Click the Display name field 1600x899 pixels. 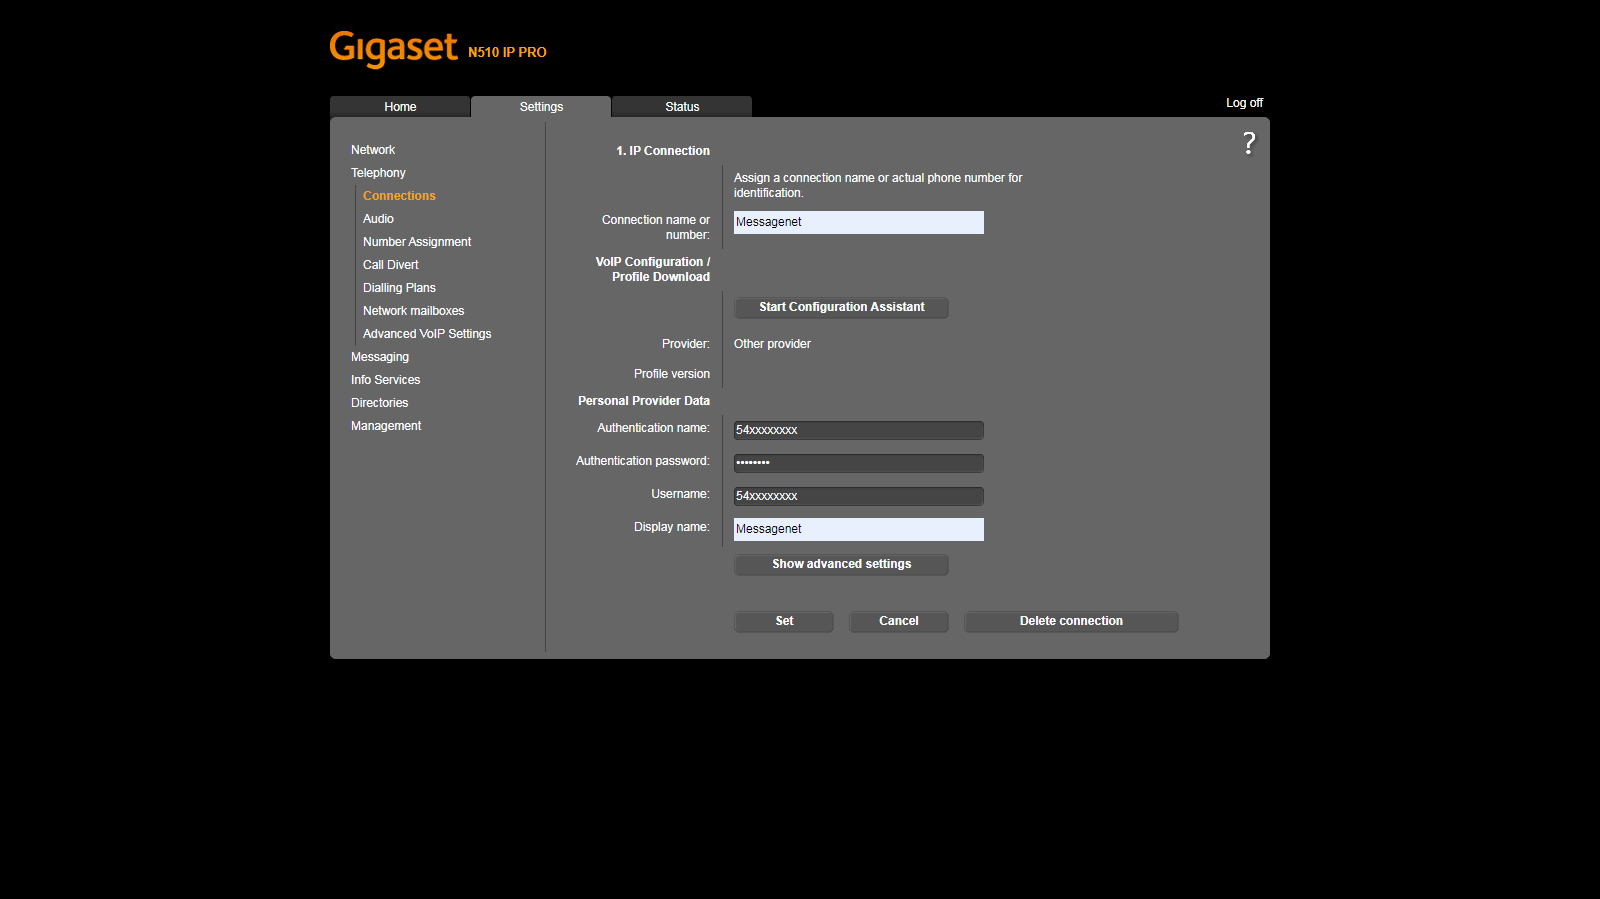[859, 529]
